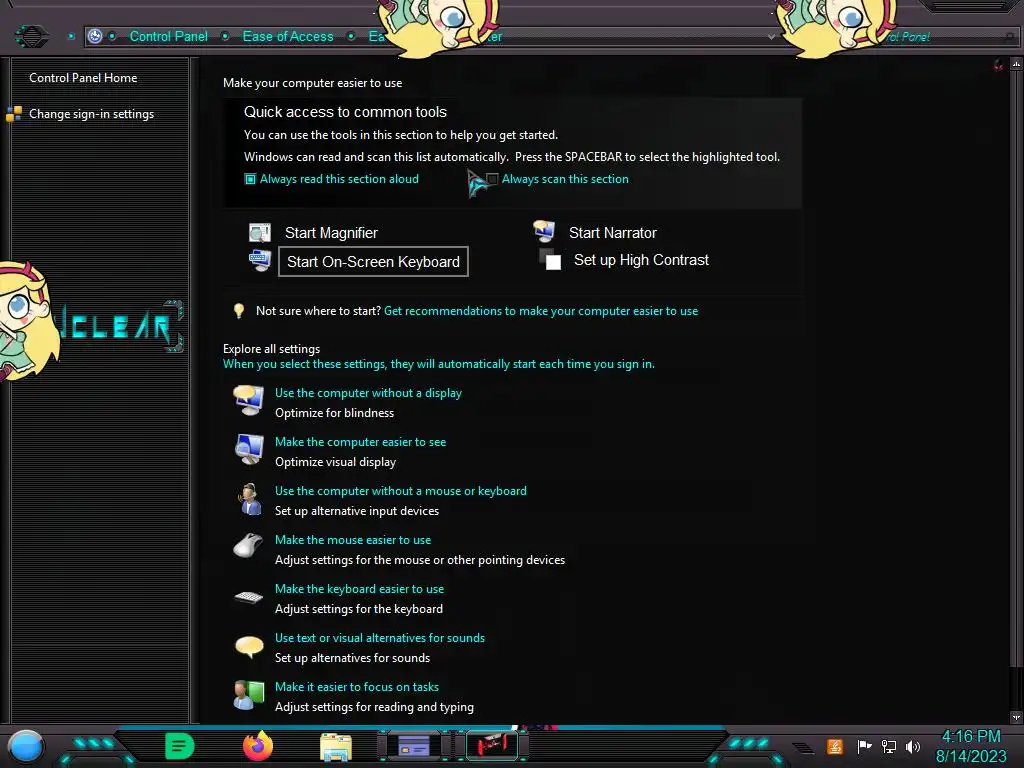Expand breadcrumb arrow after Control Panel

[225, 36]
